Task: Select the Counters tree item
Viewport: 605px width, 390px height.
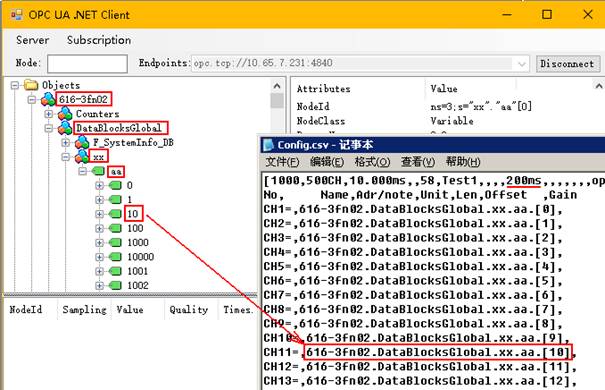Action: tap(97, 114)
